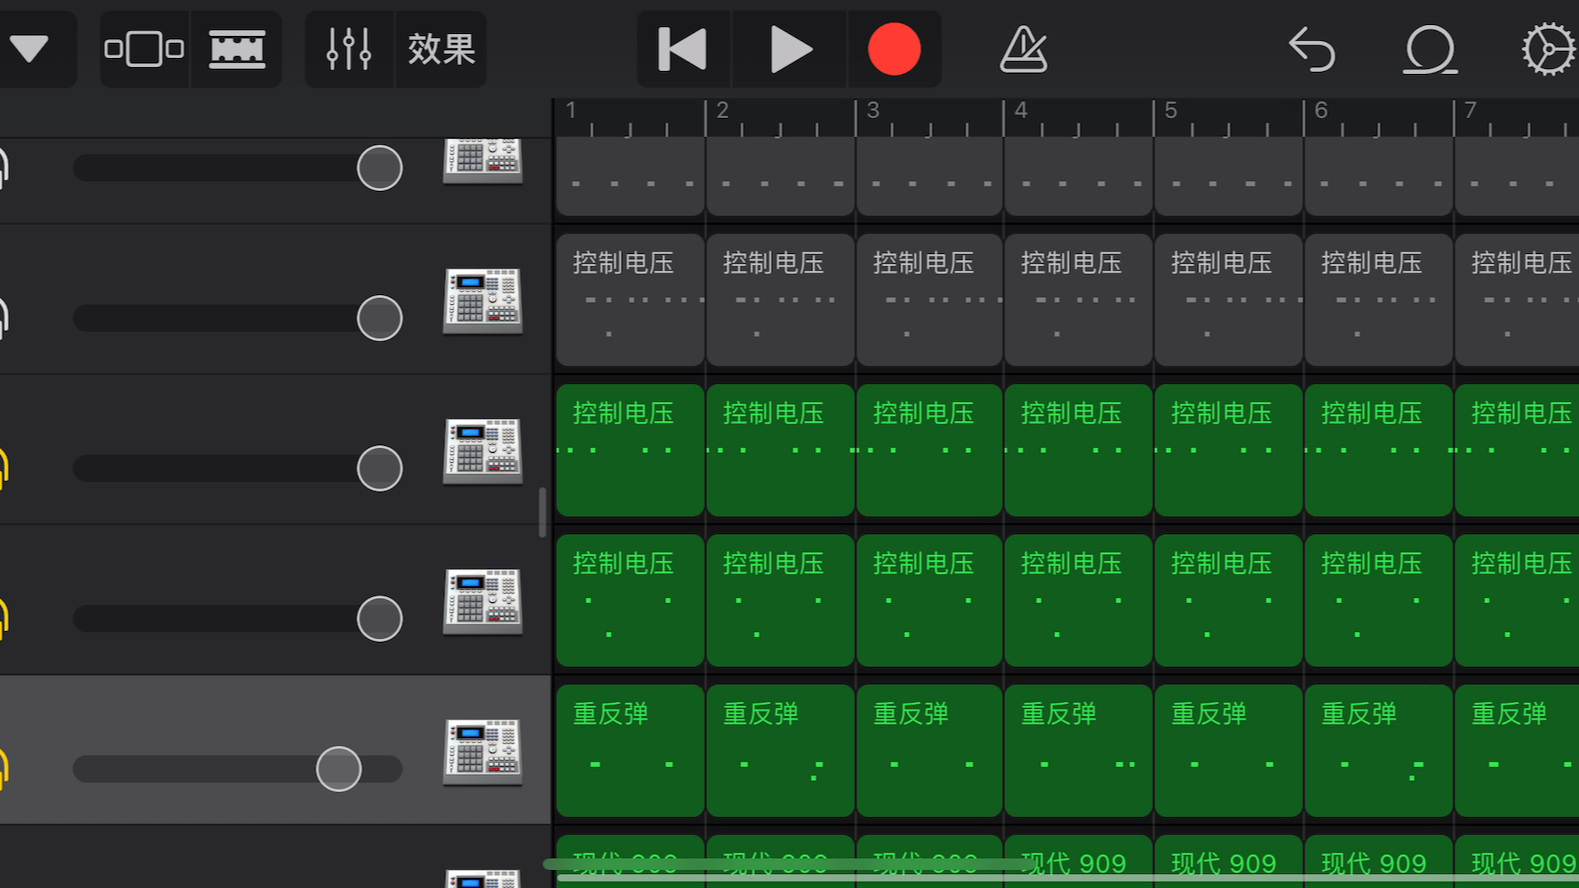The width and height of the screenshot is (1579, 888).
Task: Open track controls mixer sliders
Action: 349,49
